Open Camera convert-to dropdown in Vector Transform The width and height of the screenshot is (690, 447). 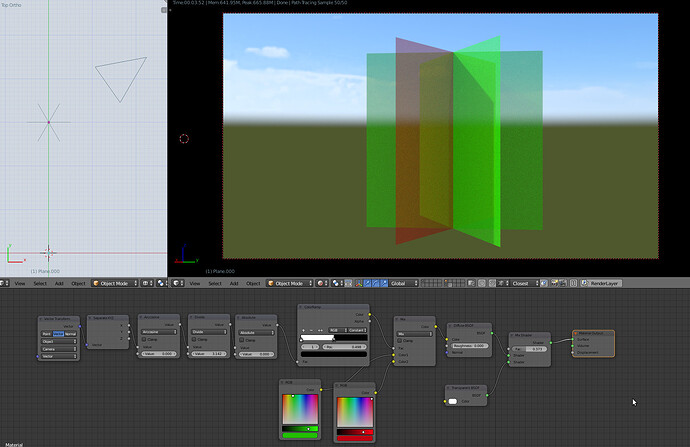coord(59,349)
